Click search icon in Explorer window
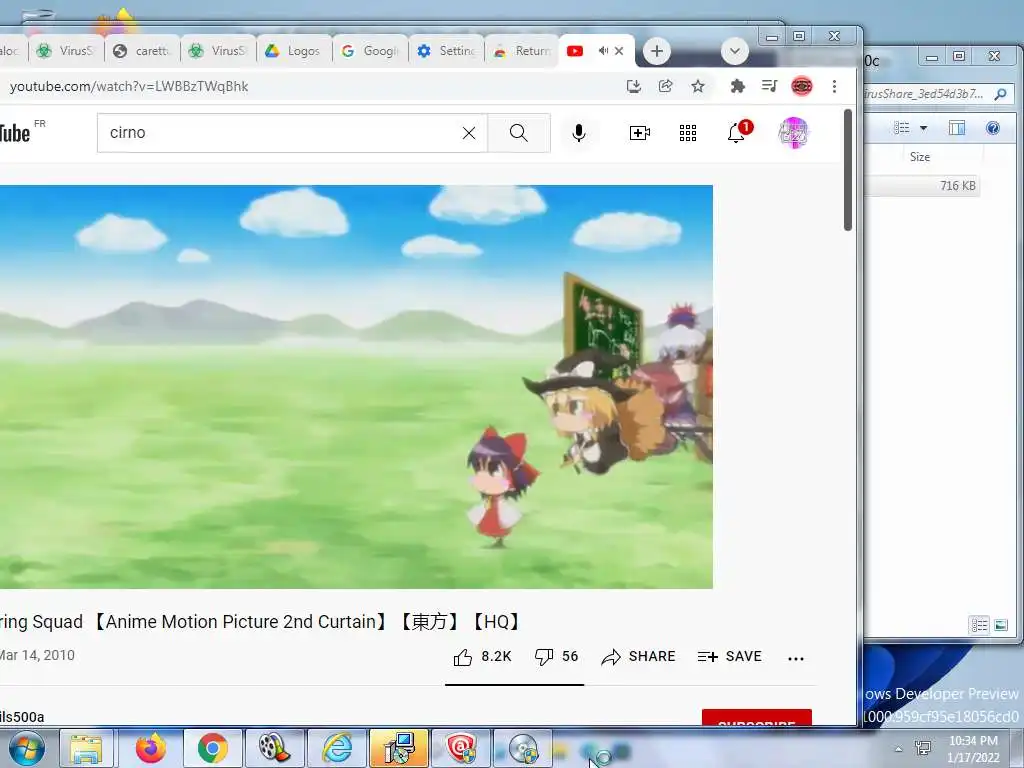Screen dimensions: 1024x768 pos(1000,95)
